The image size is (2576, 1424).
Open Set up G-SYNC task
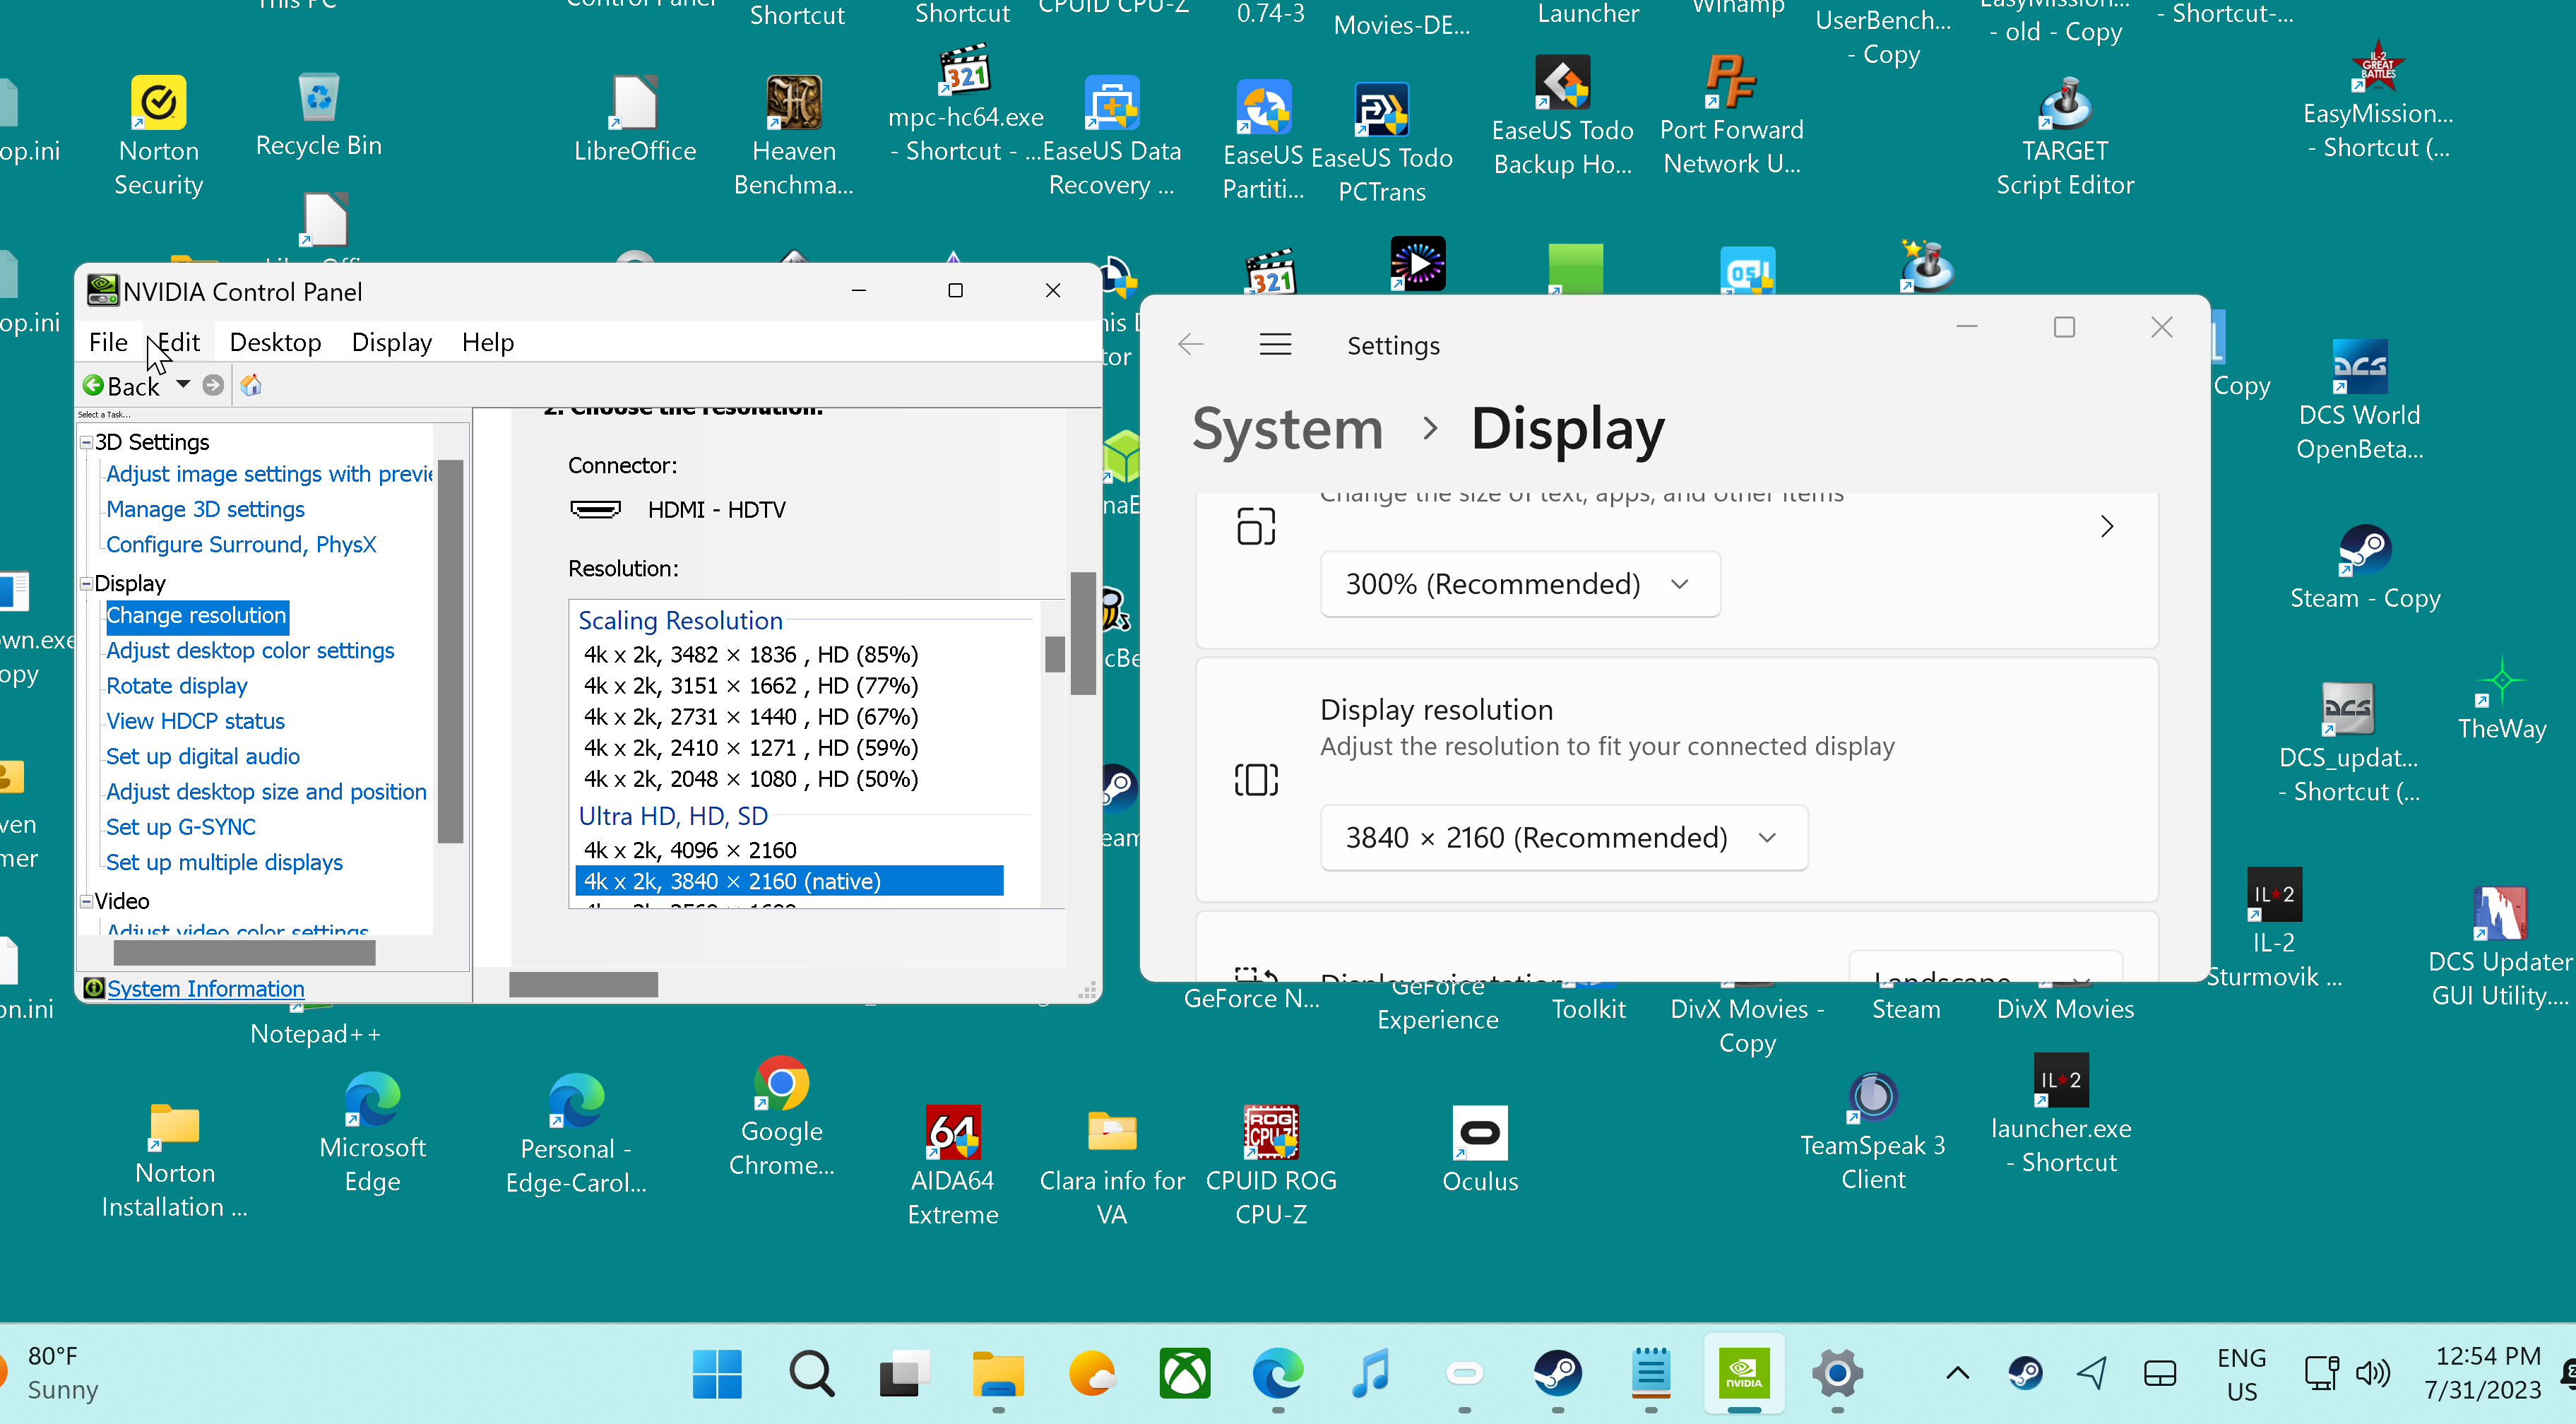tap(181, 827)
